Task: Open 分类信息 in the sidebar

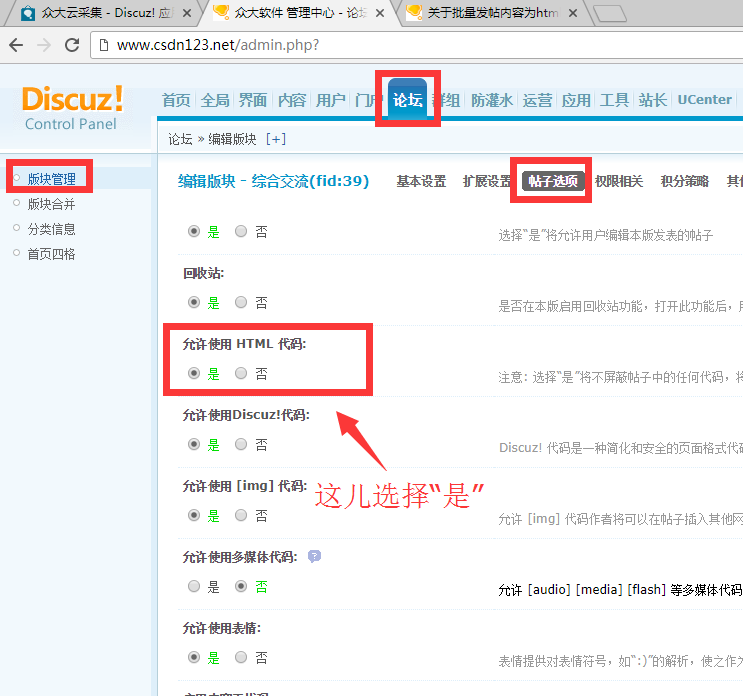Action: (x=52, y=229)
